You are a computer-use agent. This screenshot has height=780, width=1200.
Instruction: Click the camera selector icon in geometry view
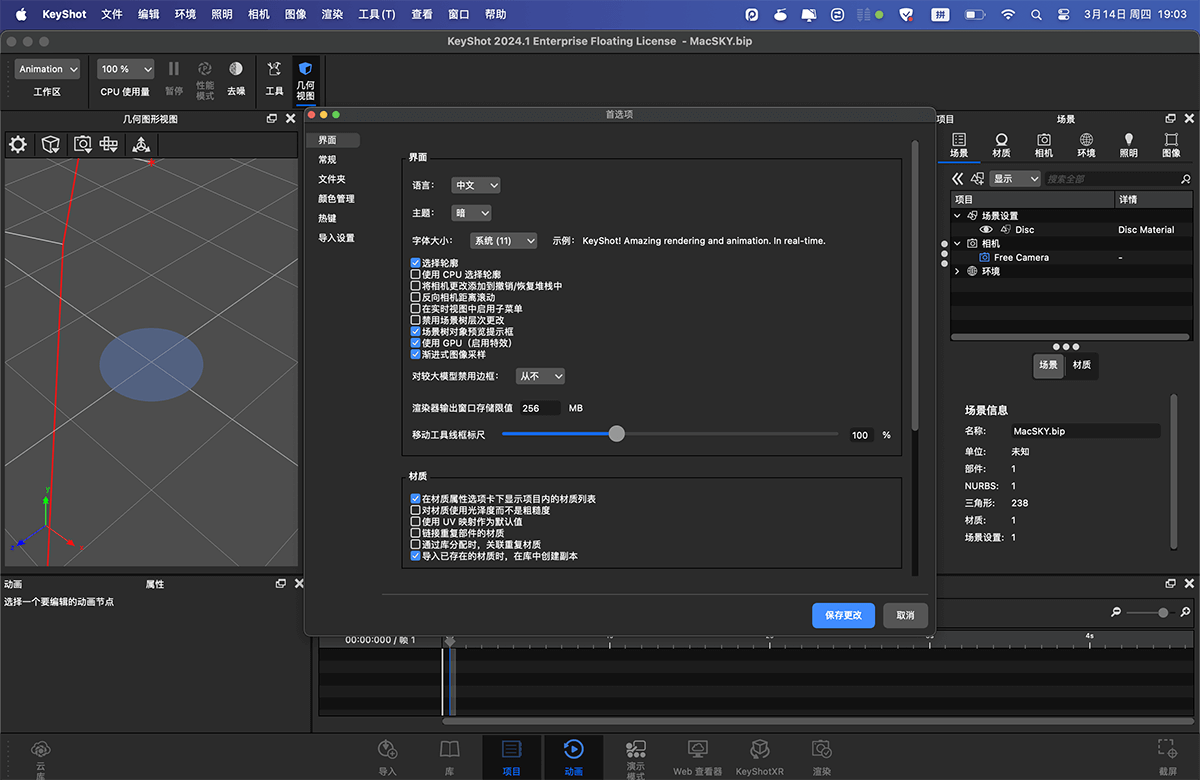pyautogui.click(x=82, y=145)
